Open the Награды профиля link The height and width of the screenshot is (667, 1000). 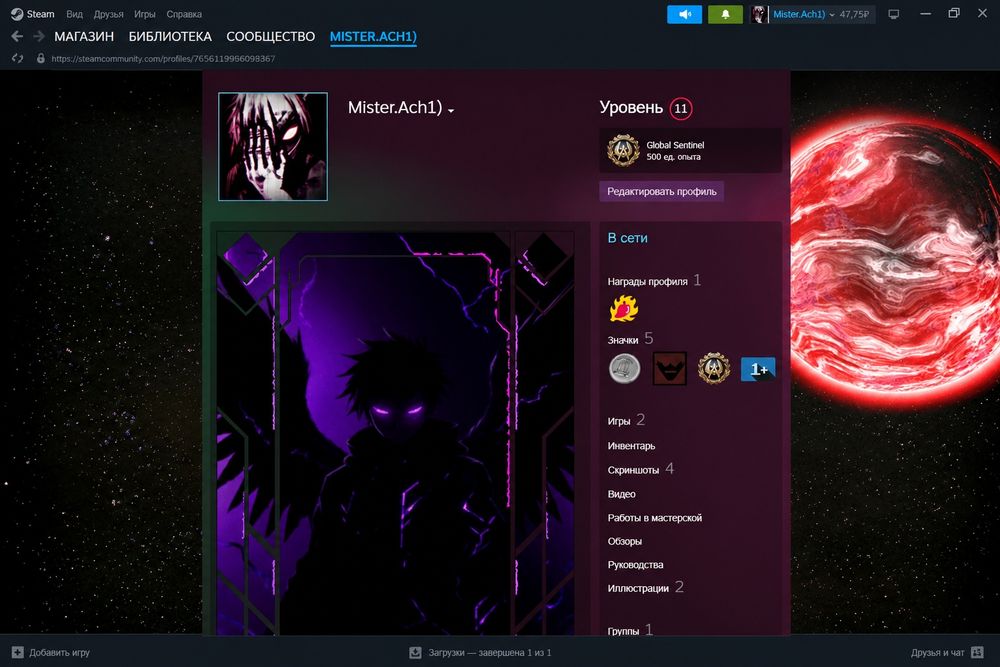click(x=647, y=281)
